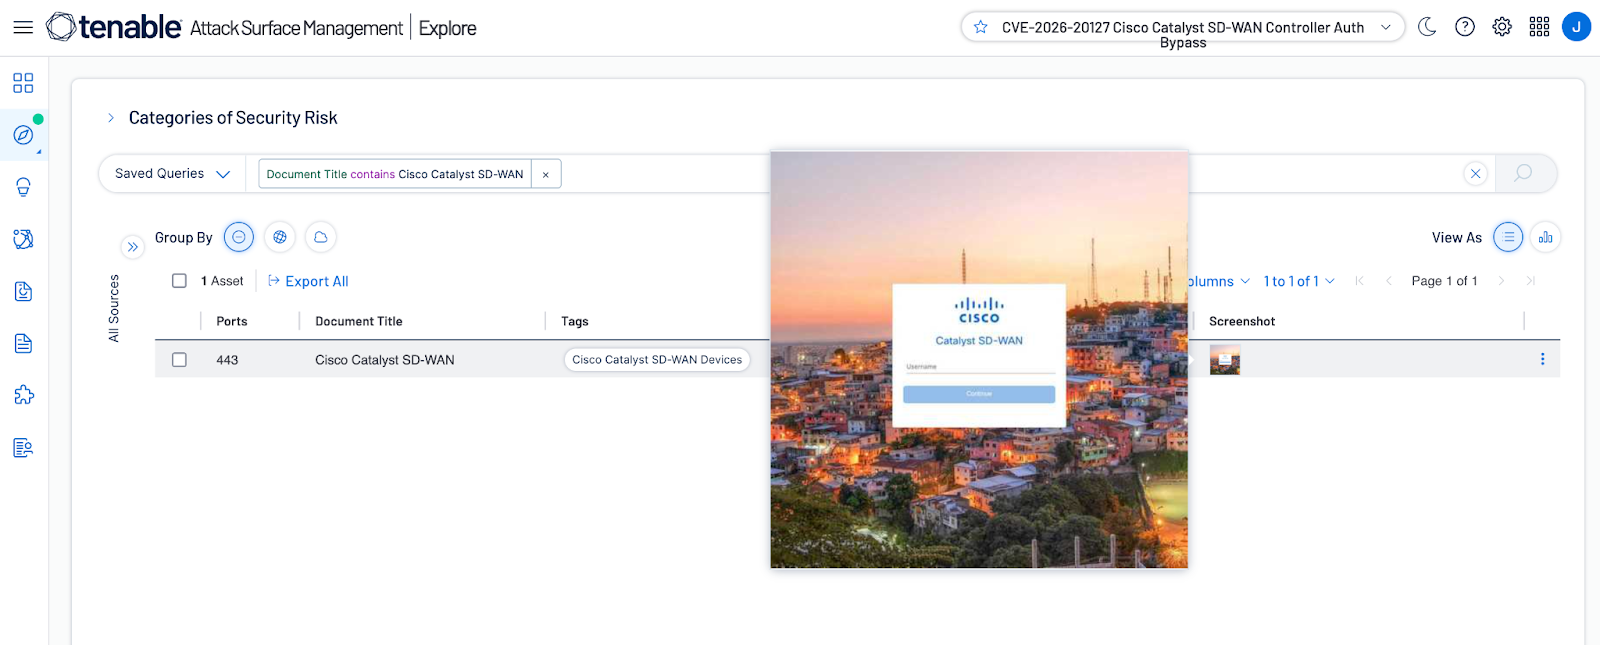This screenshot has height=645, width=1600.
Task: Open the Columns dropdown
Action: (x=1219, y=281)
